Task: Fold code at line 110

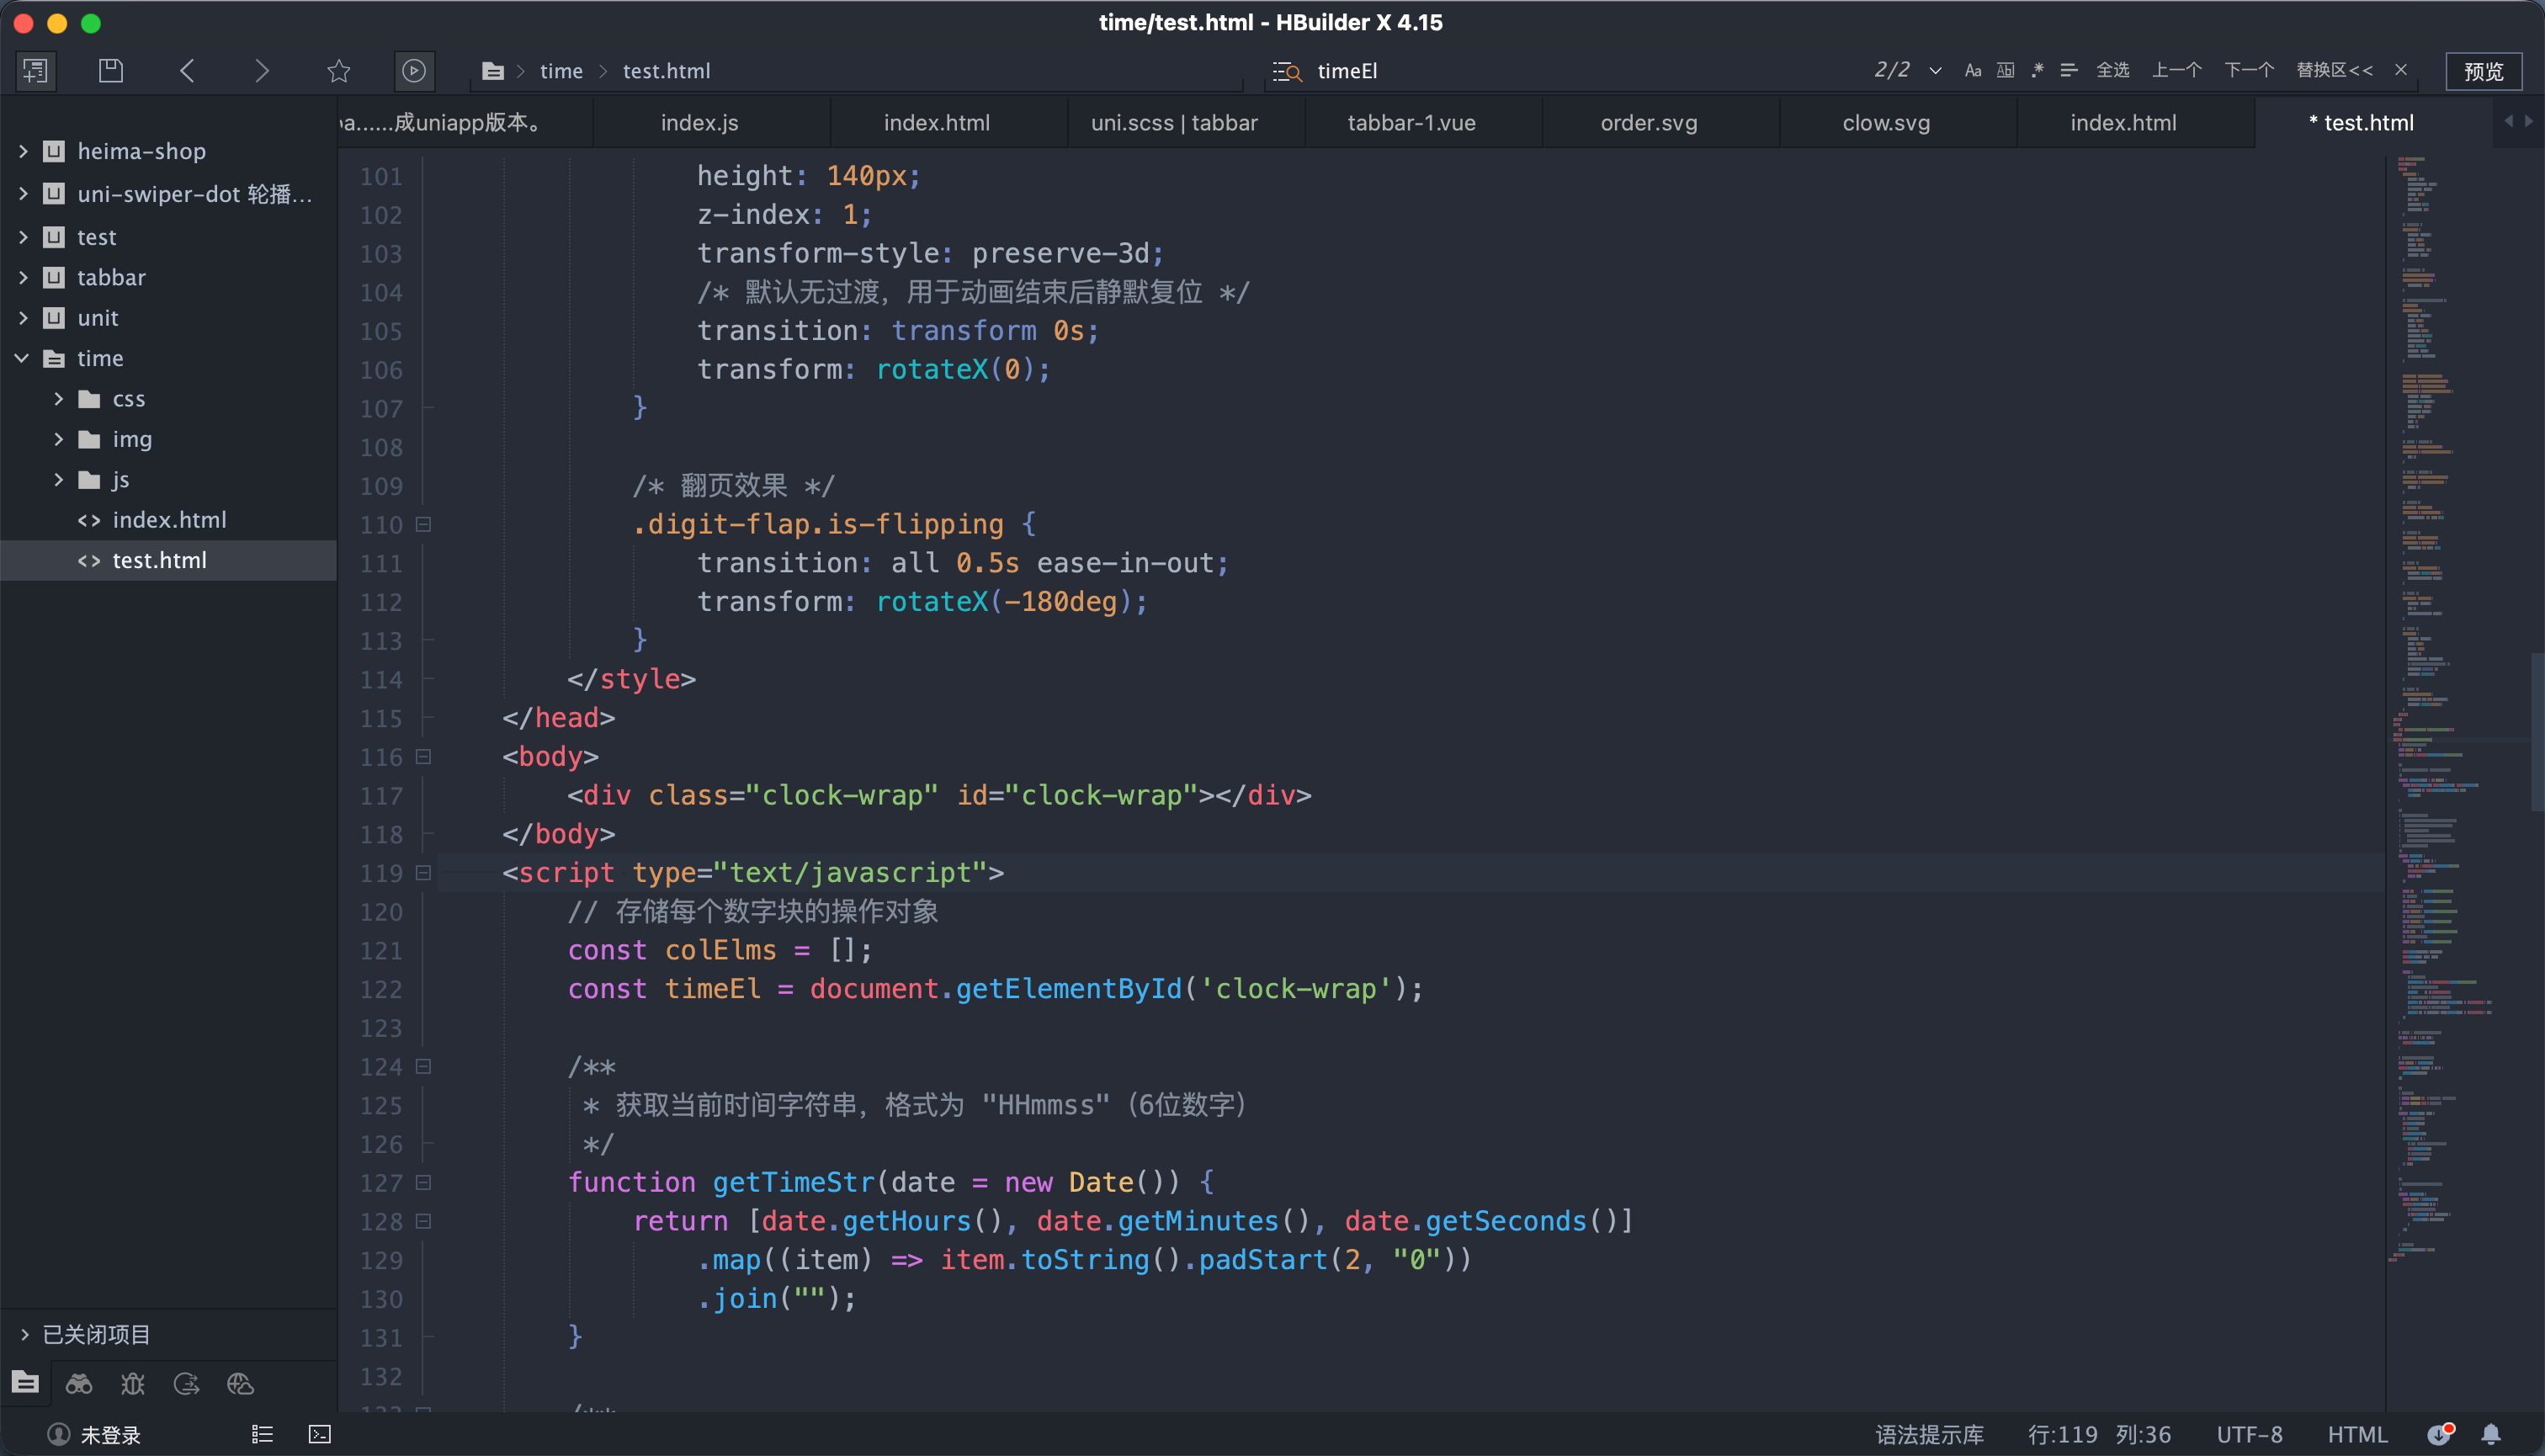Action: click(x=424, y=524)
